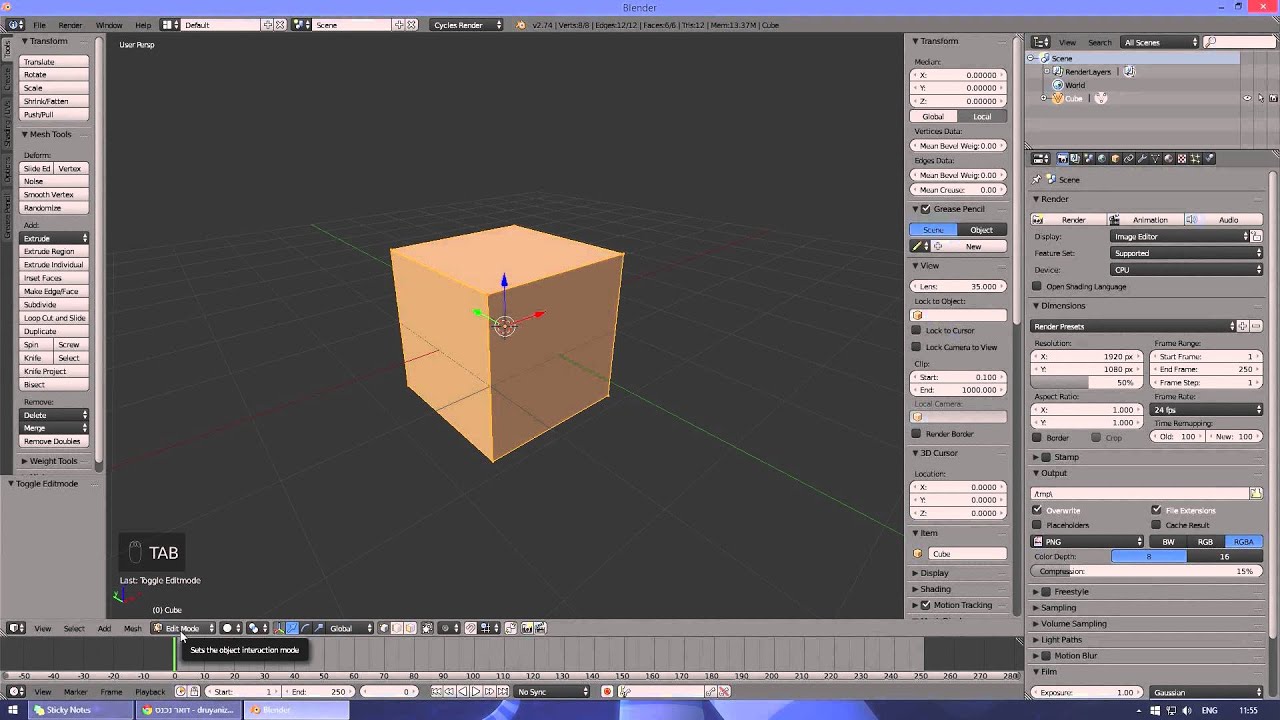
Task: Open the File menu
Action: pyautogui.click(x=39, y=24)
